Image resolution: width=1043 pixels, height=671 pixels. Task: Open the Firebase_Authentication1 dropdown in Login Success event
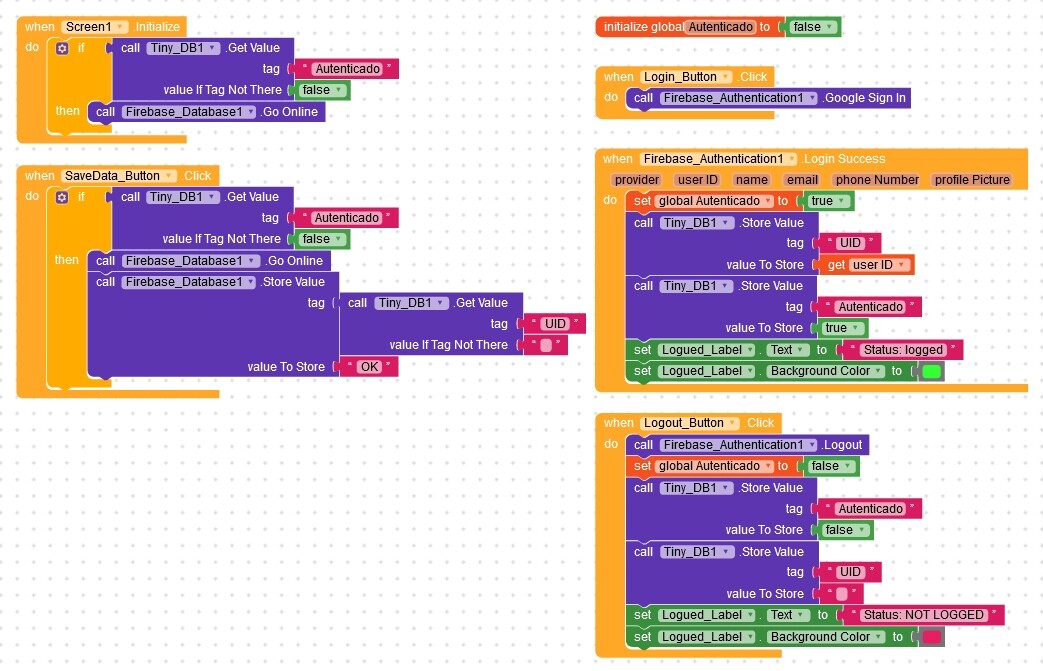point(718,159)
